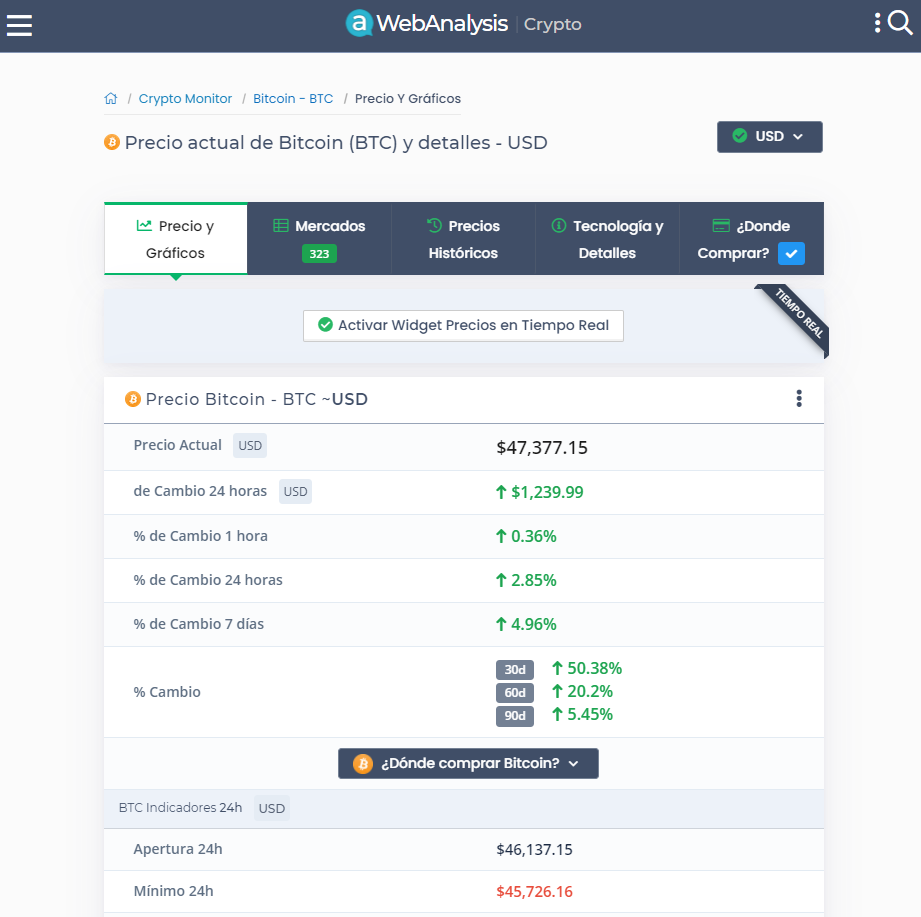This screenshot has width=921, height=917.
Task: Click the home breadcrumb icon
Action: tap(111, 97)
